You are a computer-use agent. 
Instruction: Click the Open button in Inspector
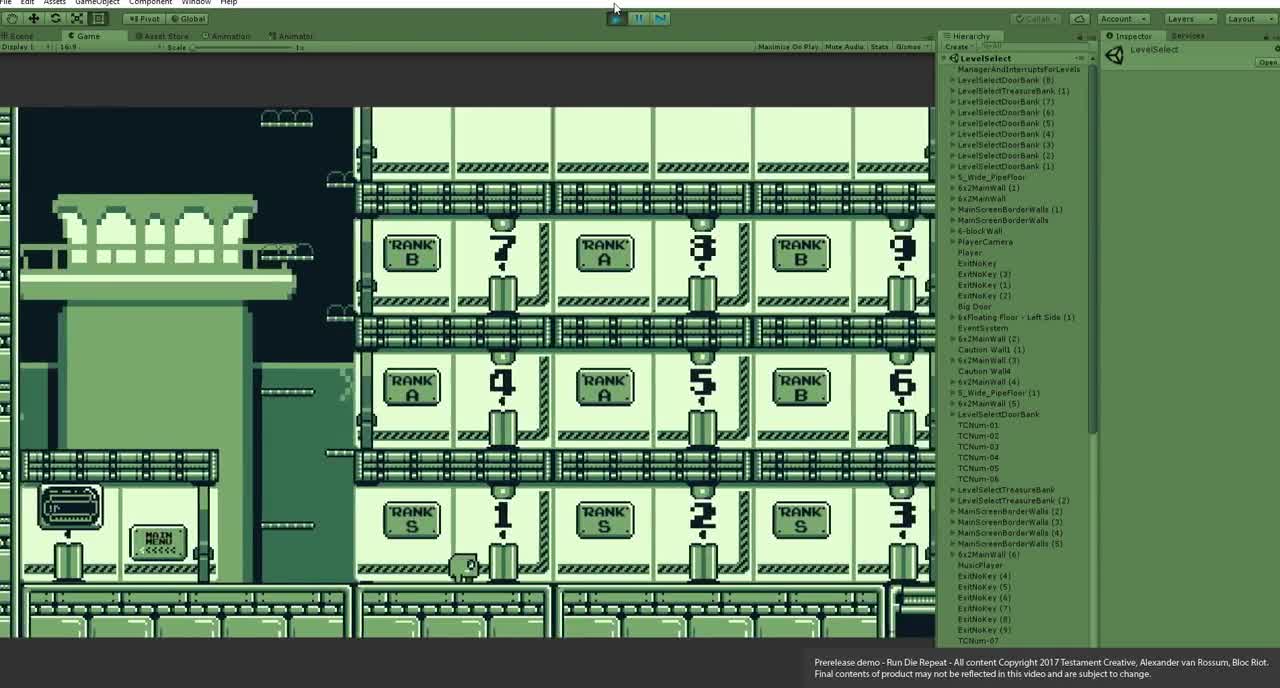tap(1267, 63)
